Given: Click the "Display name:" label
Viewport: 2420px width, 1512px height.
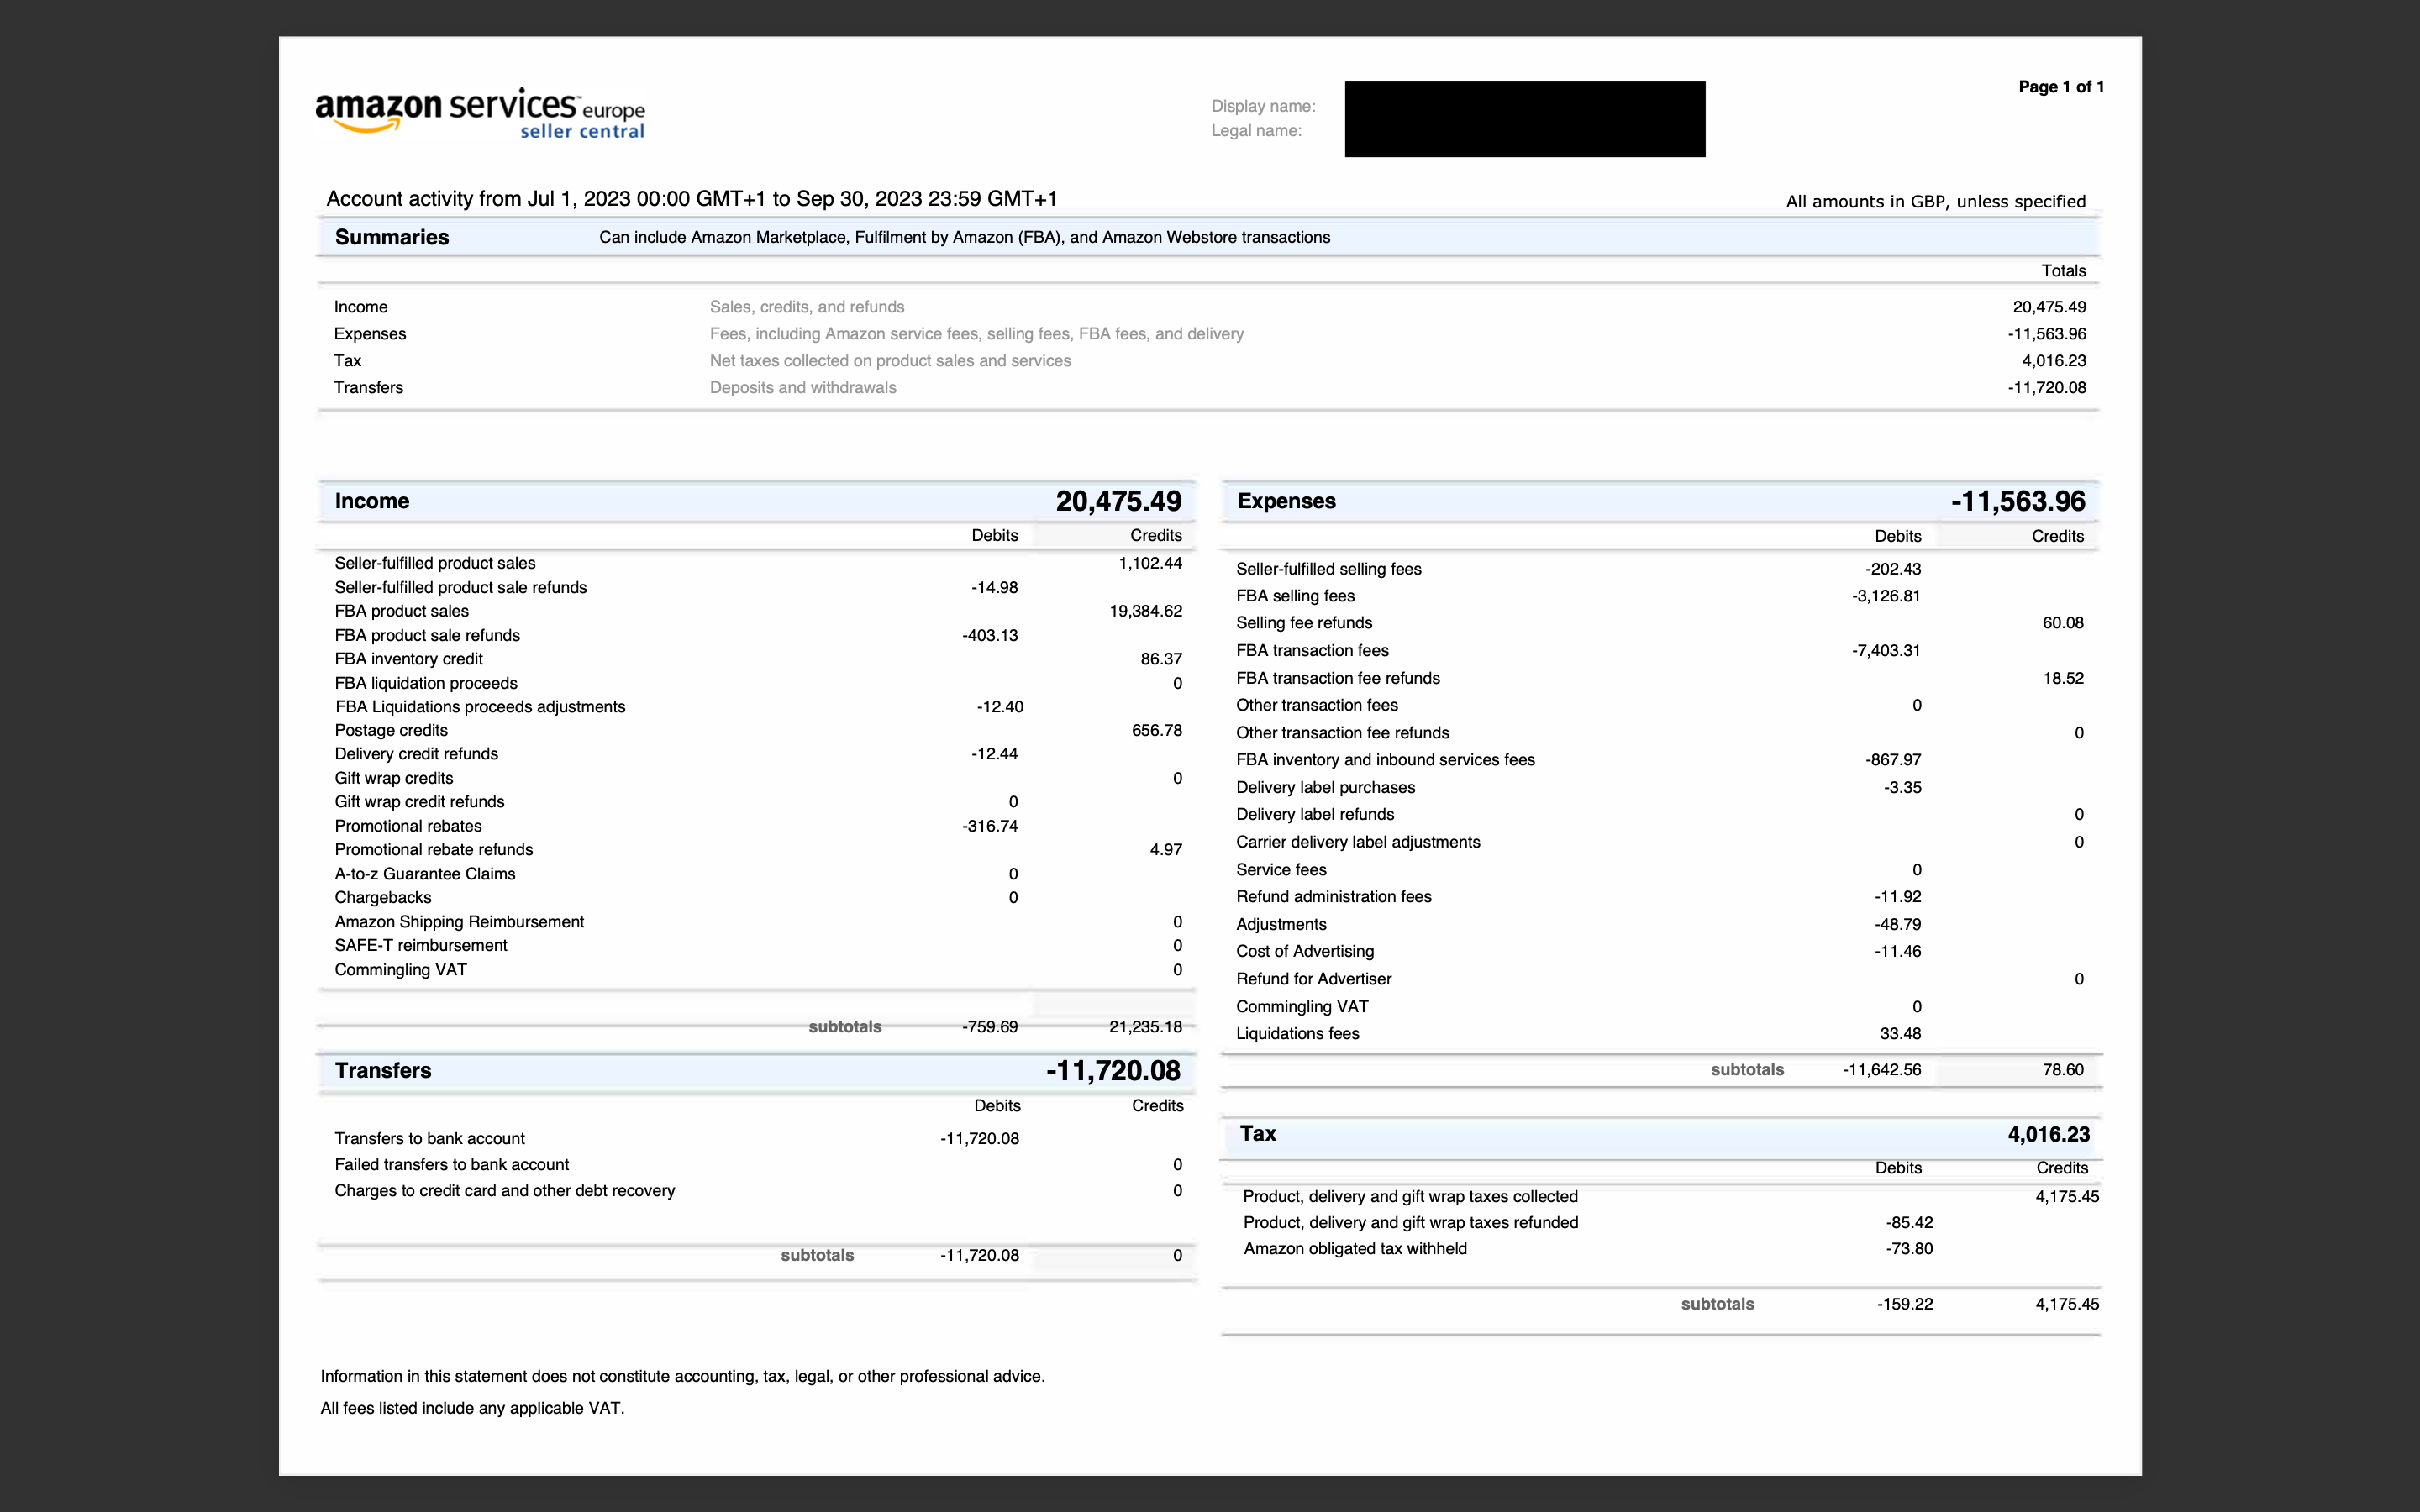Looking at the screenshot, I should [x=1263, y=106].
